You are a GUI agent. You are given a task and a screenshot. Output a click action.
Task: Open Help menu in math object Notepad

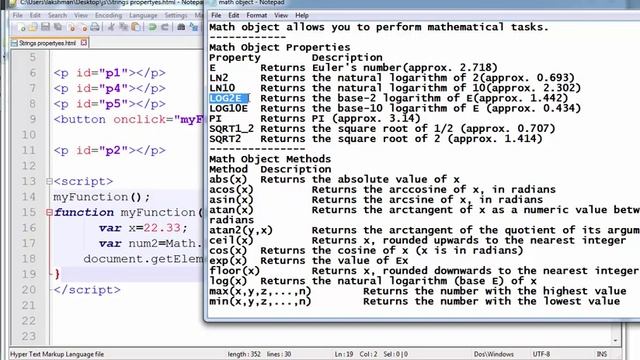pos(302,16)
